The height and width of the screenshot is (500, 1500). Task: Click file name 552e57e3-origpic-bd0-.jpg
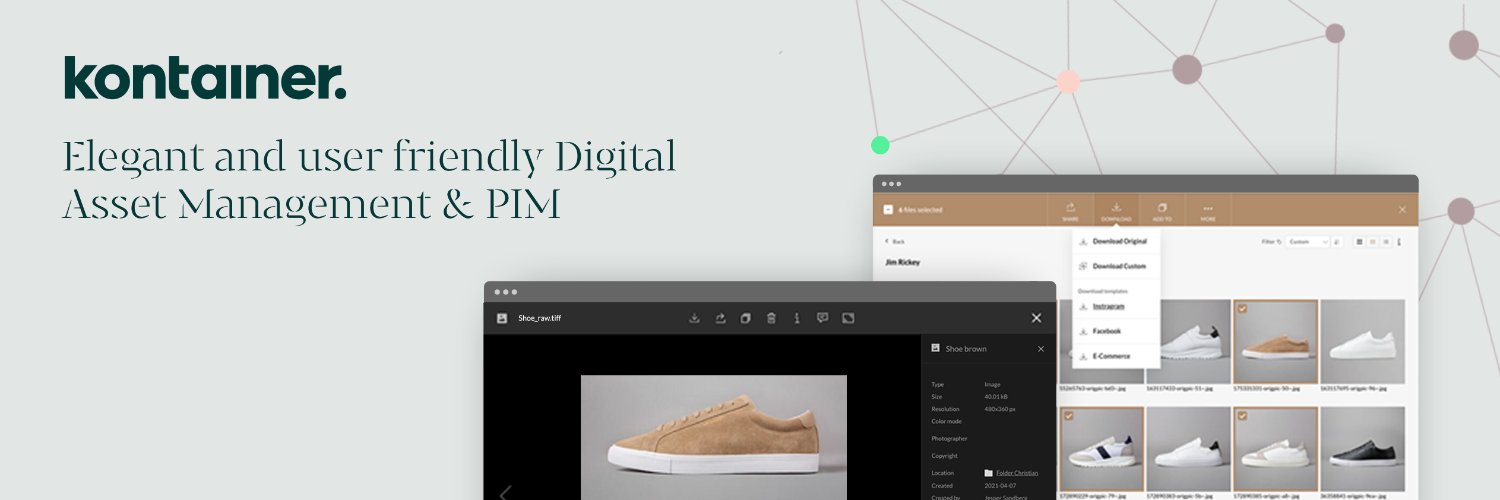pos(1093,391)
